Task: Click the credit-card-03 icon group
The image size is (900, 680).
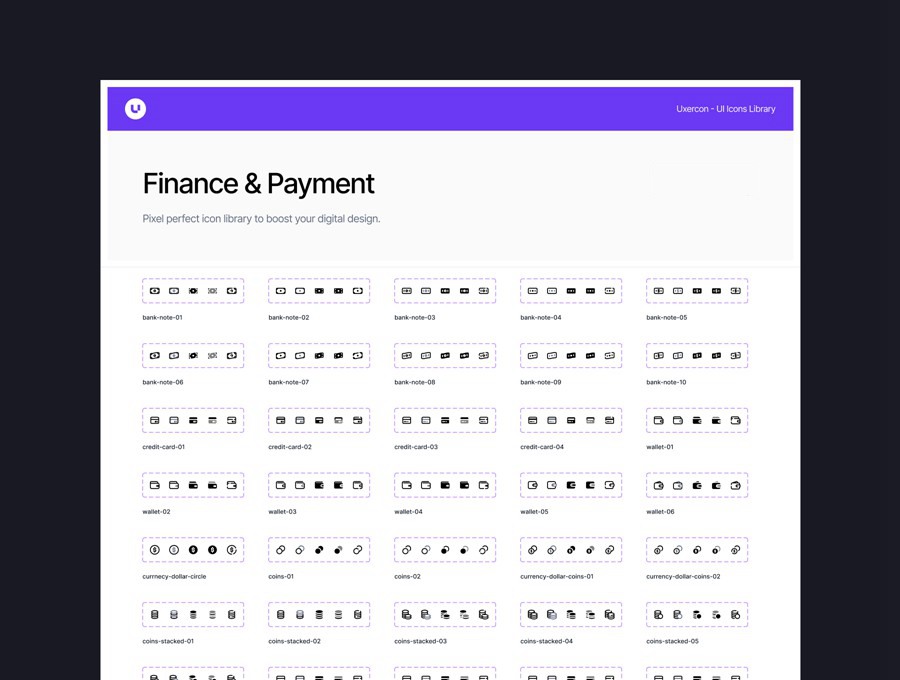Action: [444, 420]
